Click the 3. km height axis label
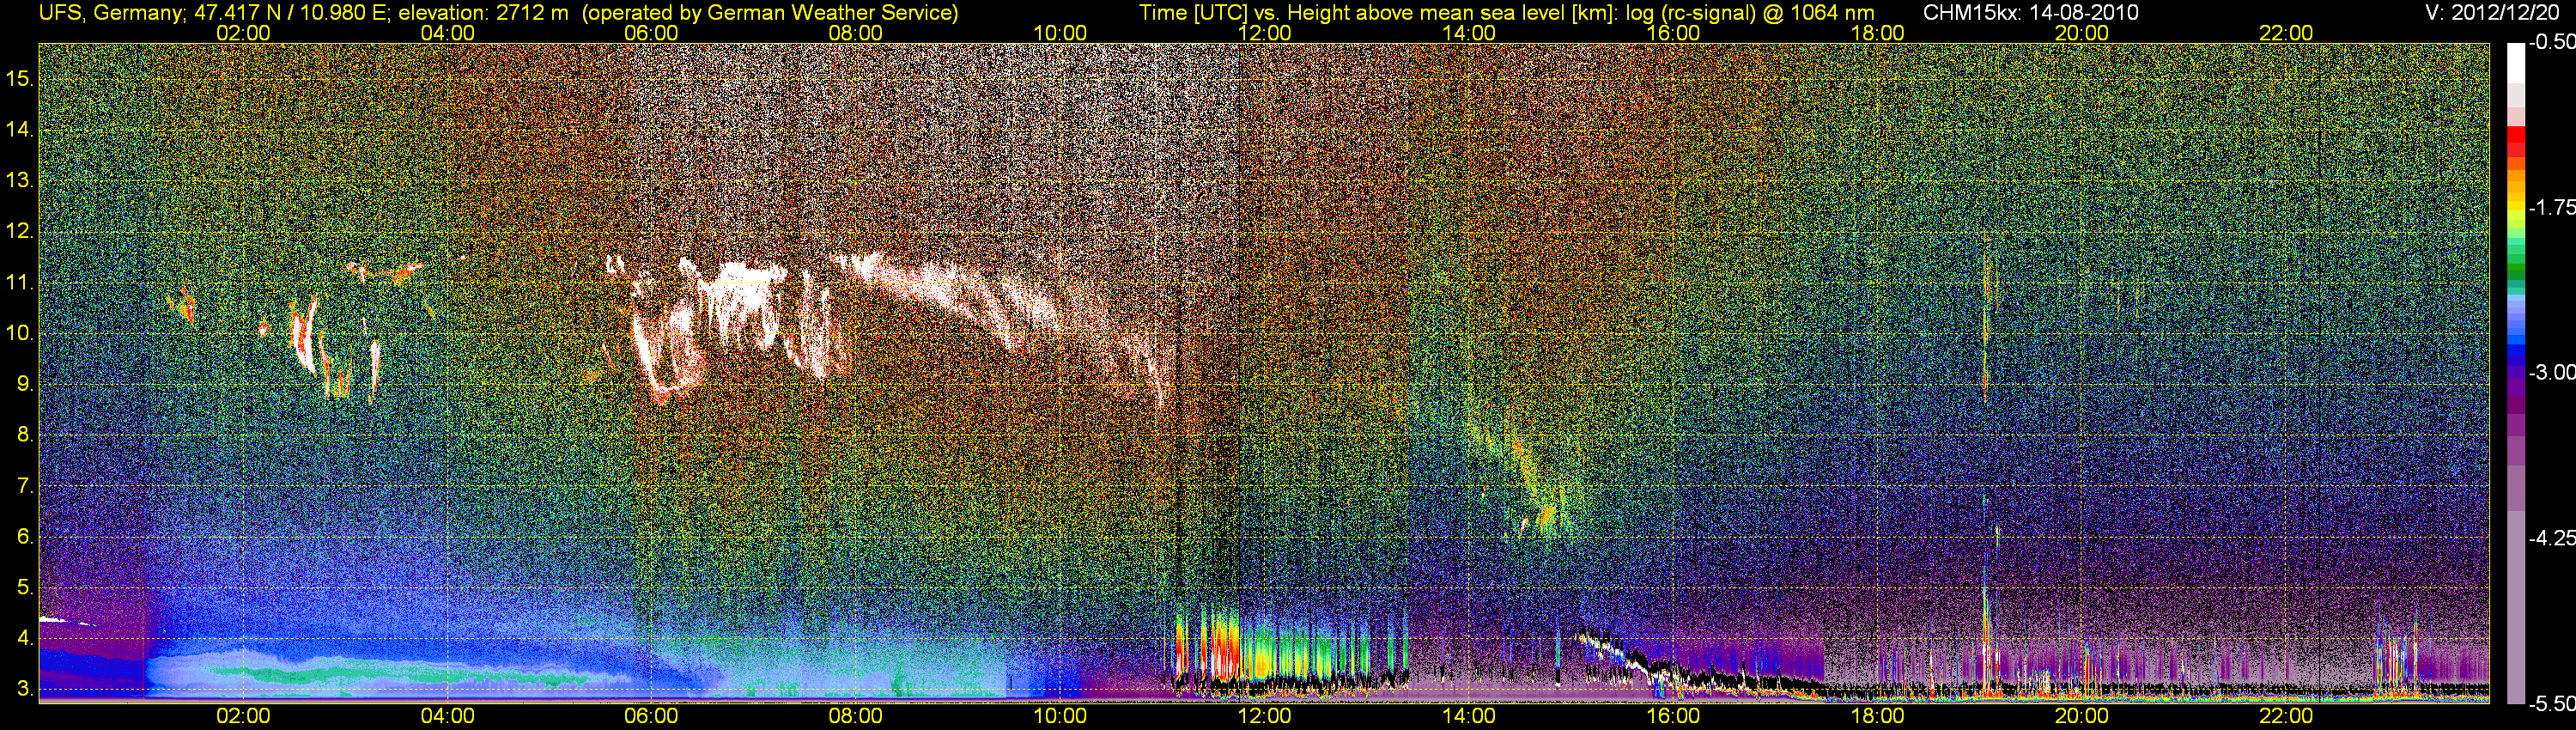The width and height of the screenshot is (2576, 730). 25,689
